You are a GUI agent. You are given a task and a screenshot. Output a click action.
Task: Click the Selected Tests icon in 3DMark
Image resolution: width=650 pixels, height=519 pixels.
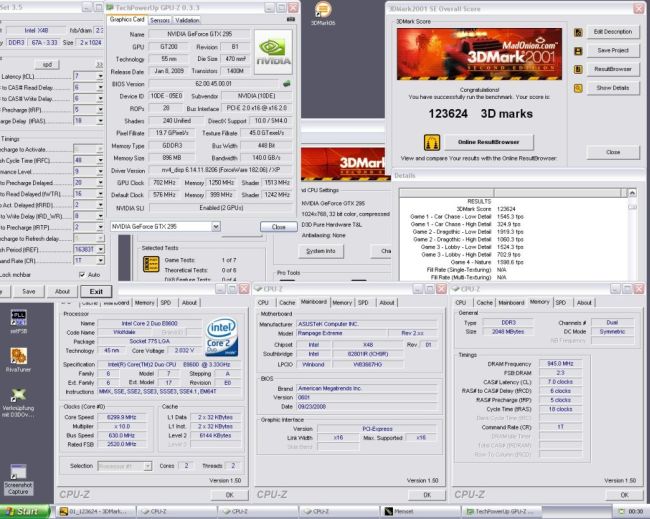click(x=151, y=264)
